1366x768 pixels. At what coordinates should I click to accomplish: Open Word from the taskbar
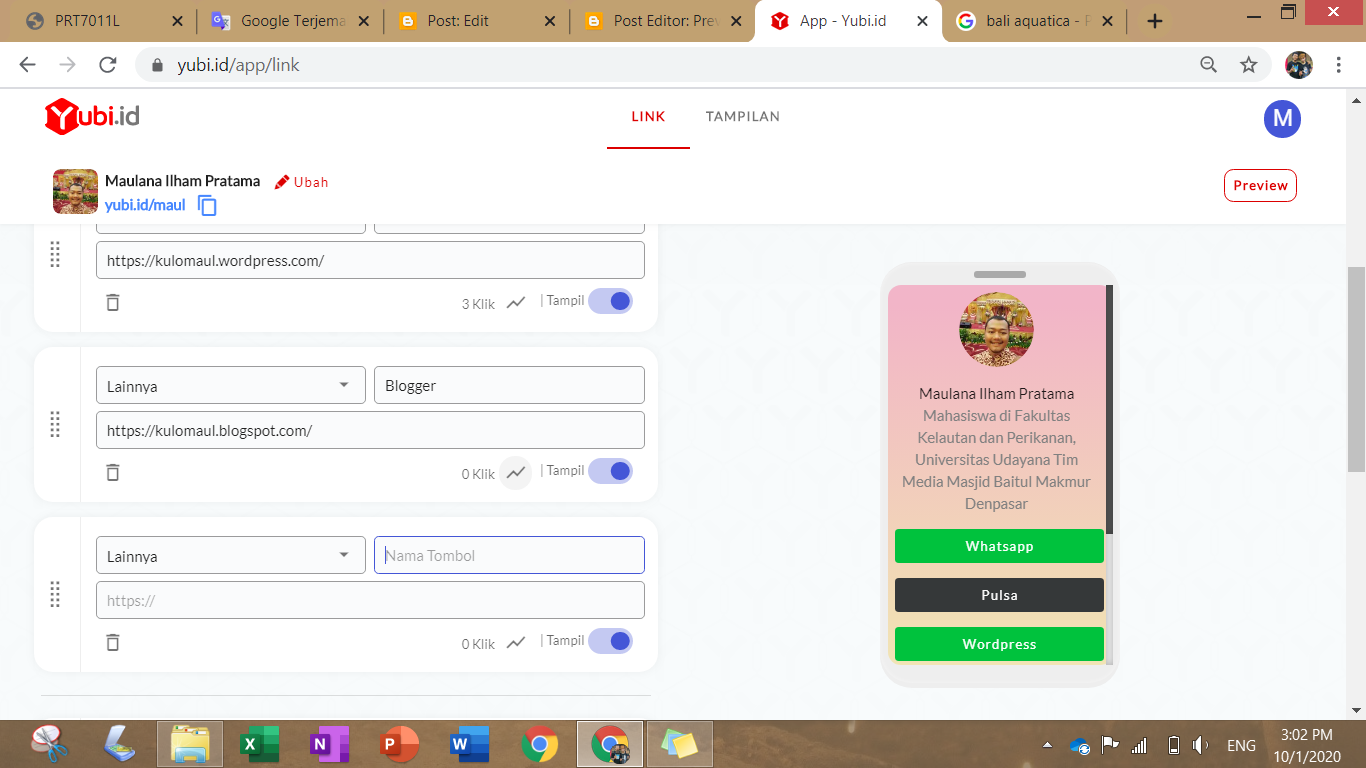click(469, 744)
